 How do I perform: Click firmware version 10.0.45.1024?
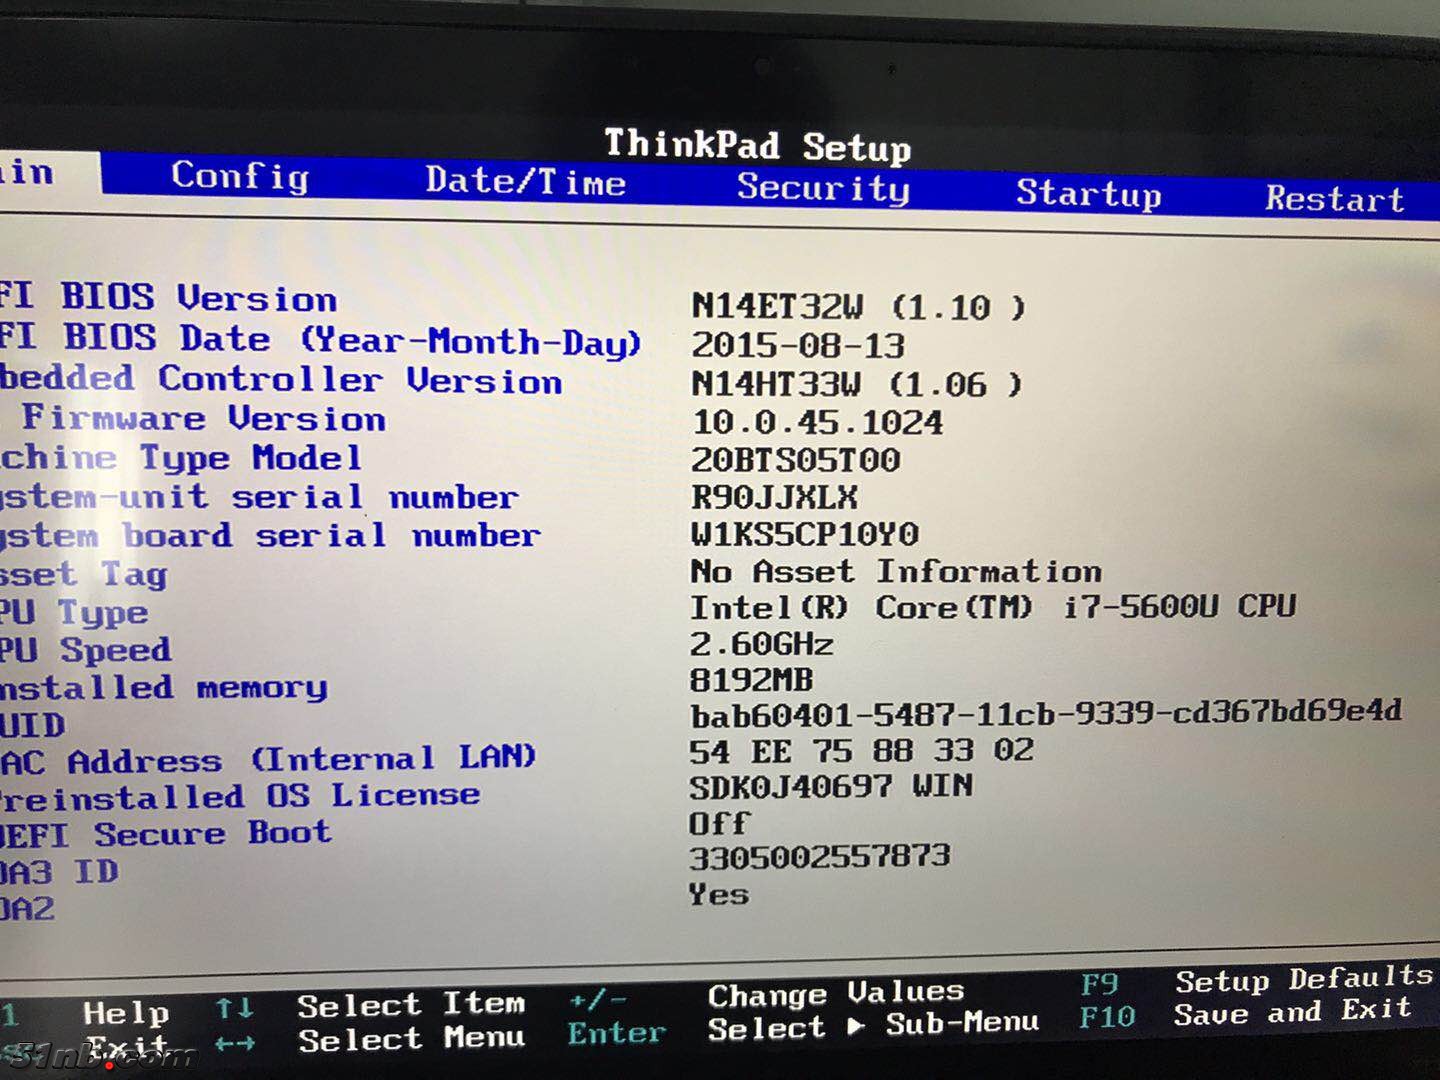817,422
